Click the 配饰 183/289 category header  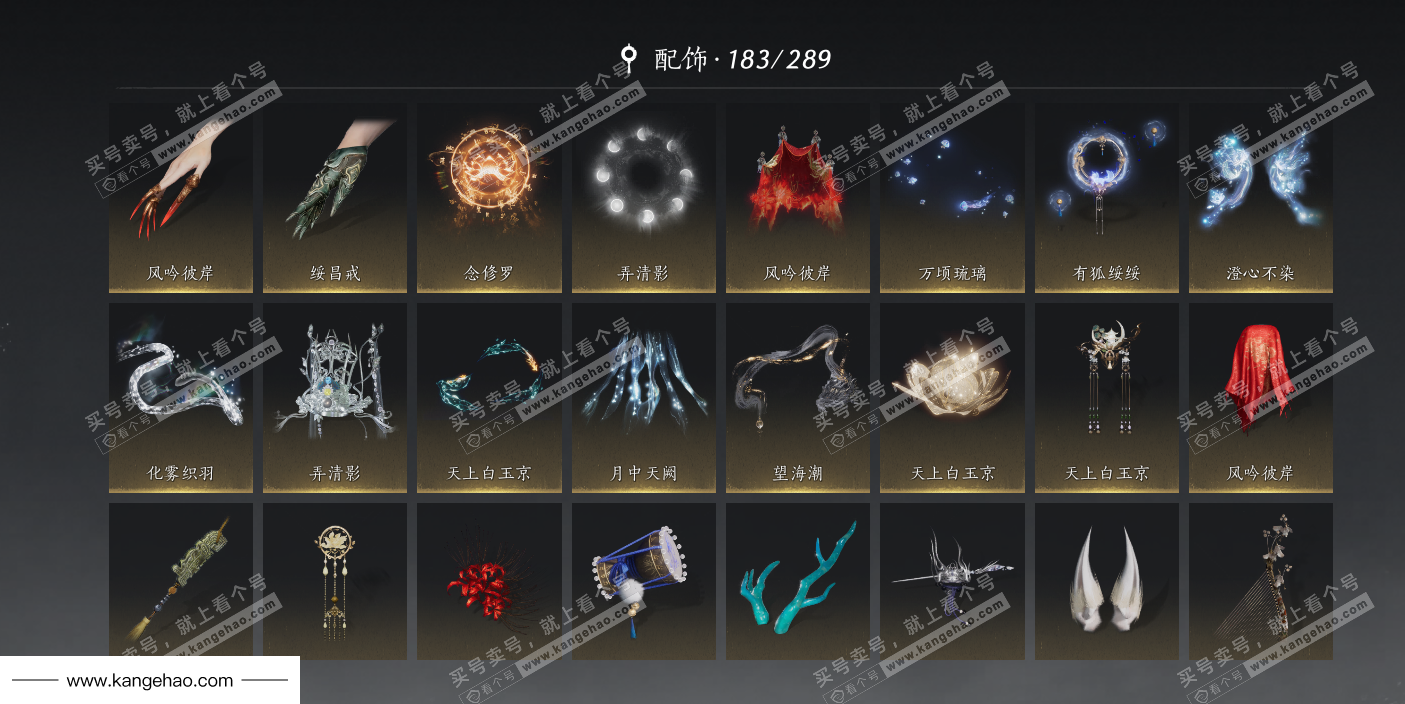click(726, 59)
